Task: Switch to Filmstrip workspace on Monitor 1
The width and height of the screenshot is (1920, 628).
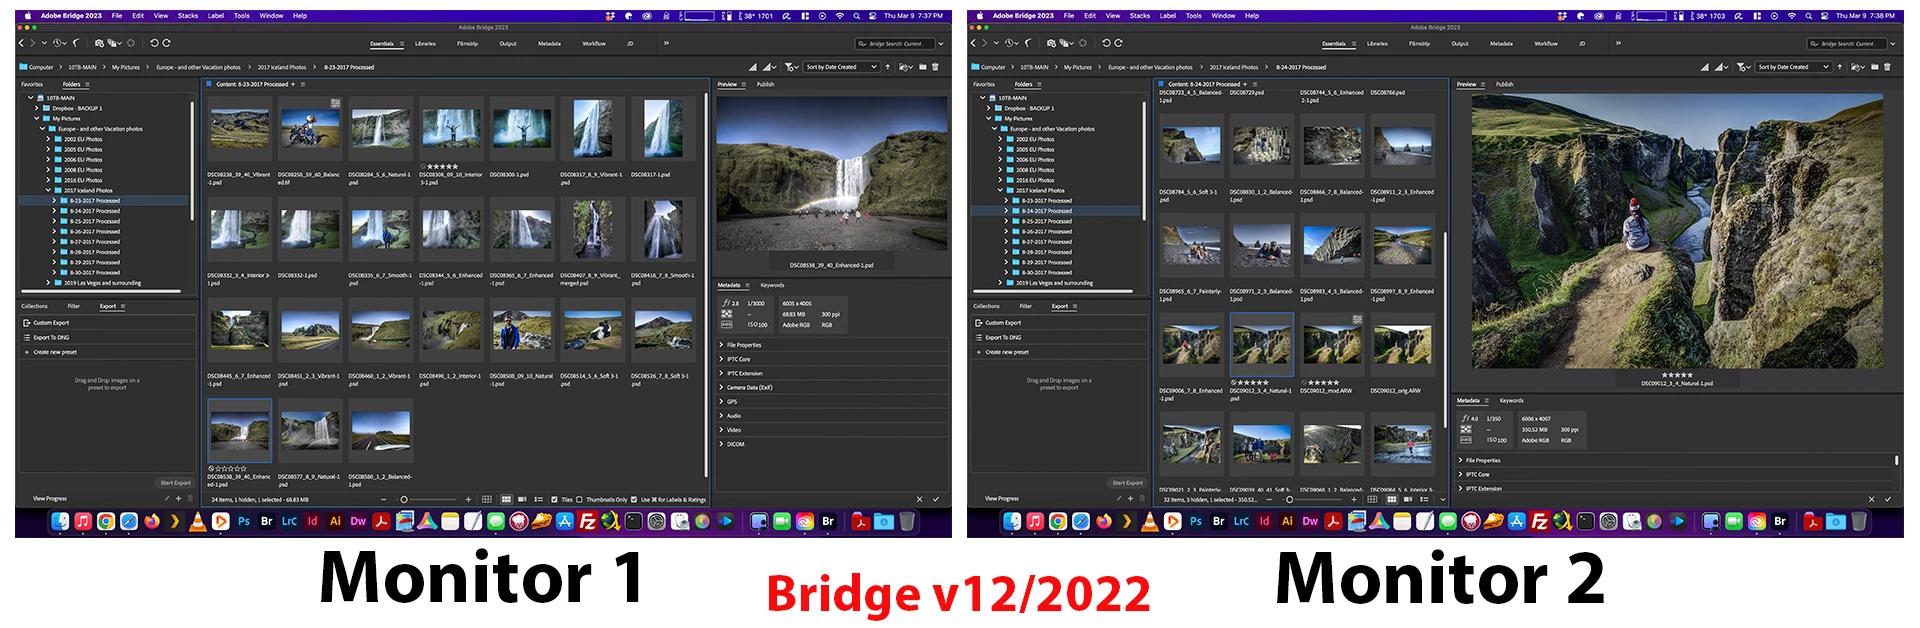Action: pos(467,43)
